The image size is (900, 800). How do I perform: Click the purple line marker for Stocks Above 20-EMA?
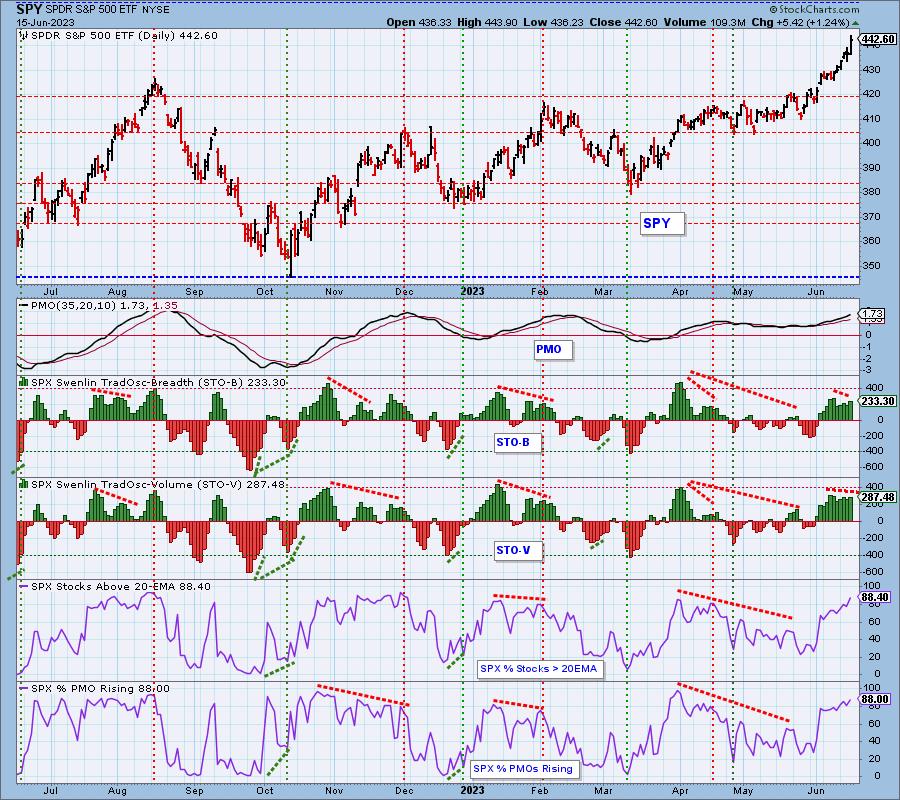(x=24, y=586)
